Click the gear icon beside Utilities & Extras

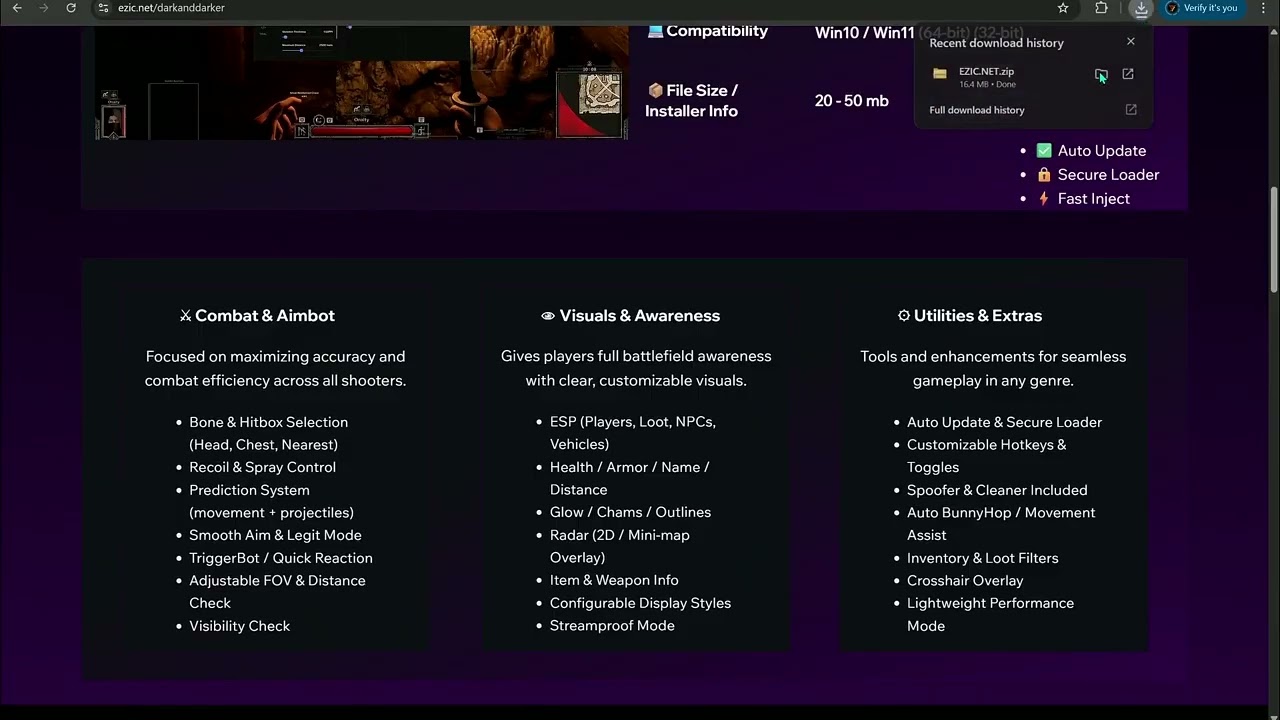point(904,316)
